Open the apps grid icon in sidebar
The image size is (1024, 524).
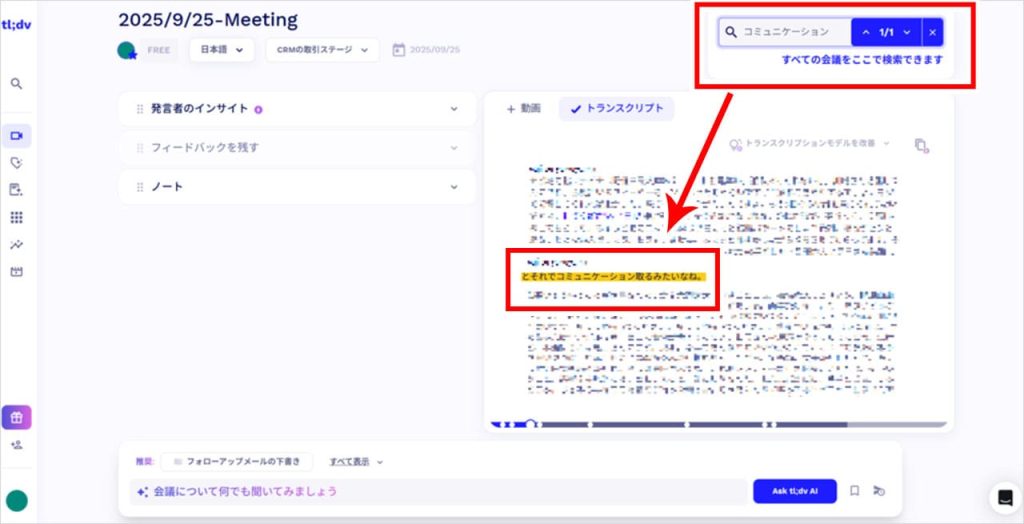[x=16, y=217]
